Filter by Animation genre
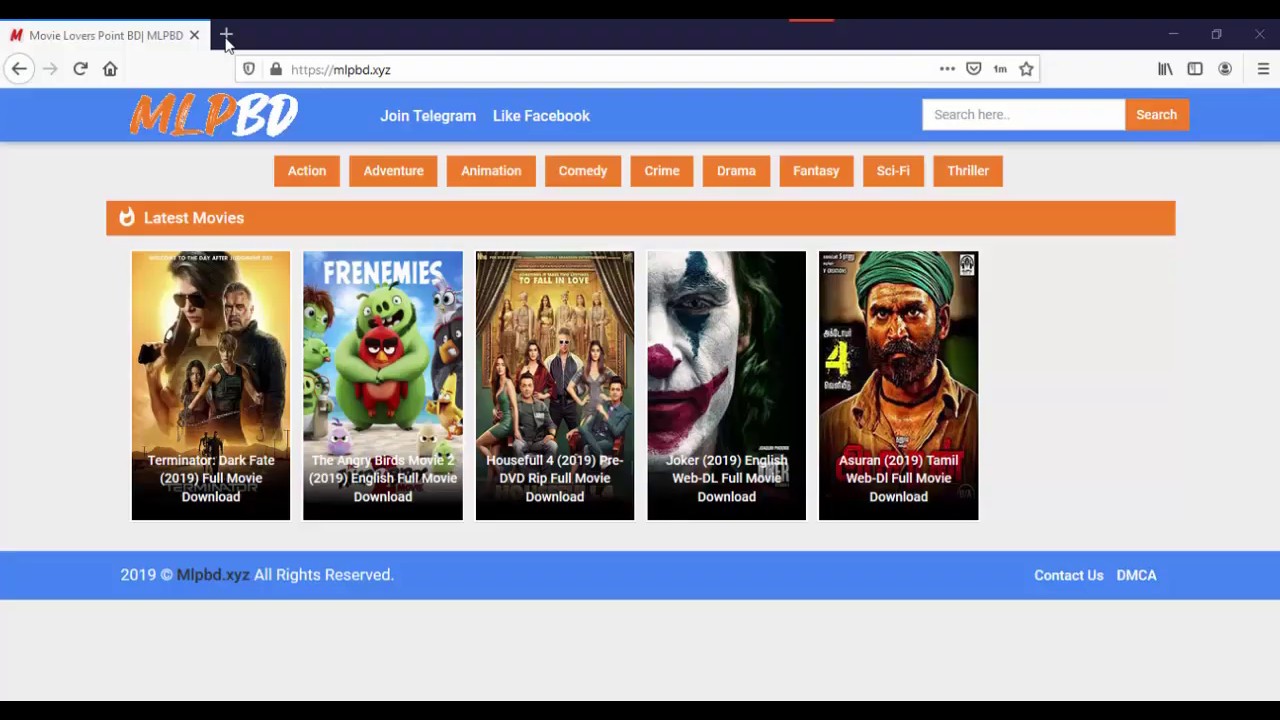The height and width of the screenshot is (720, 1280). click(491, 171)
